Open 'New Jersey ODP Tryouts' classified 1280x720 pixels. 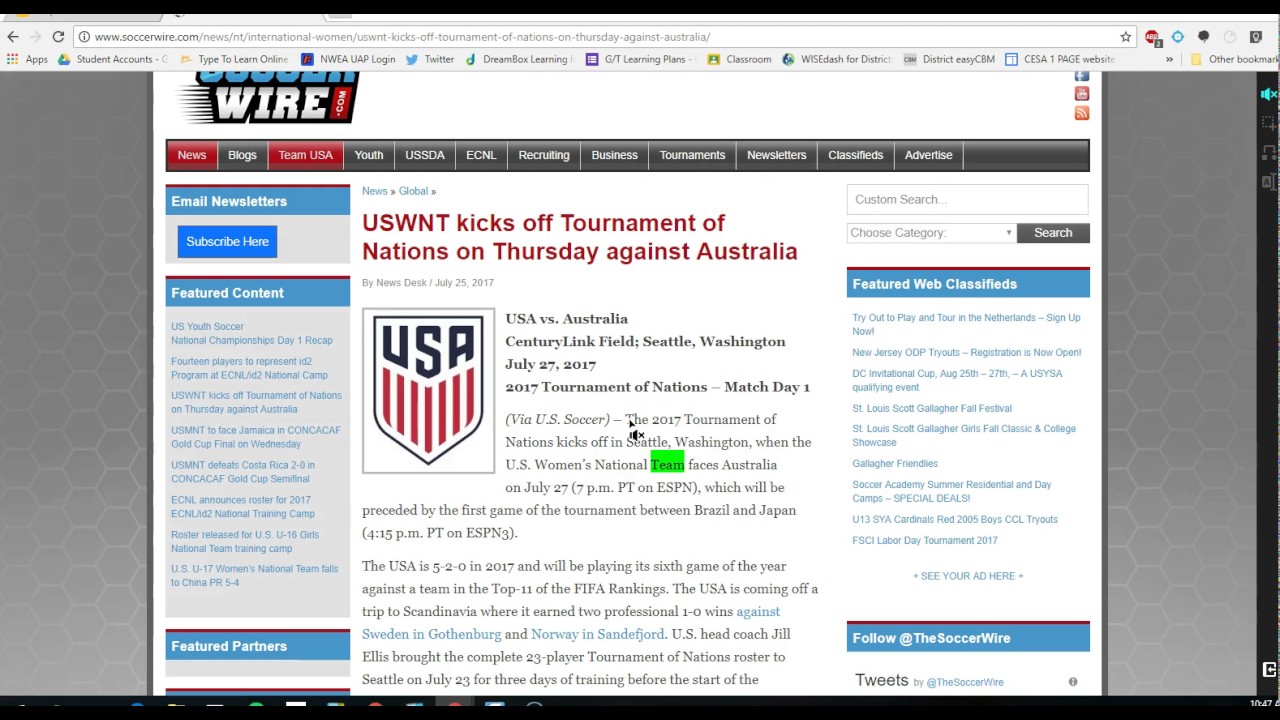(x=967, y=352)
